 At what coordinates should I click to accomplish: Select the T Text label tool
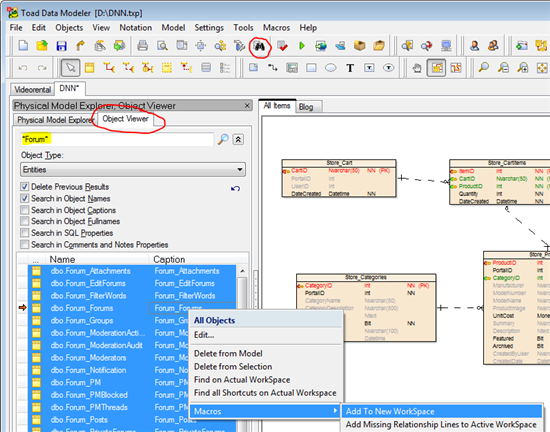pyautogui.click(x=350, y=68)
